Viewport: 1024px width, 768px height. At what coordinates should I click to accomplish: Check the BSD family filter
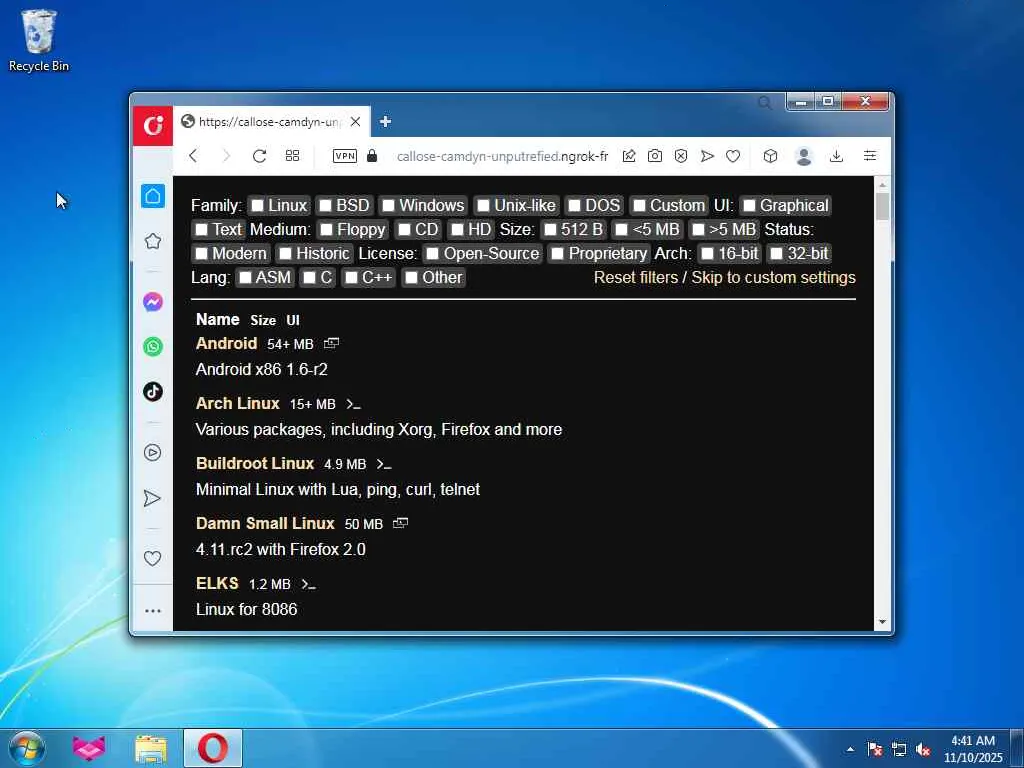[325, 206]
